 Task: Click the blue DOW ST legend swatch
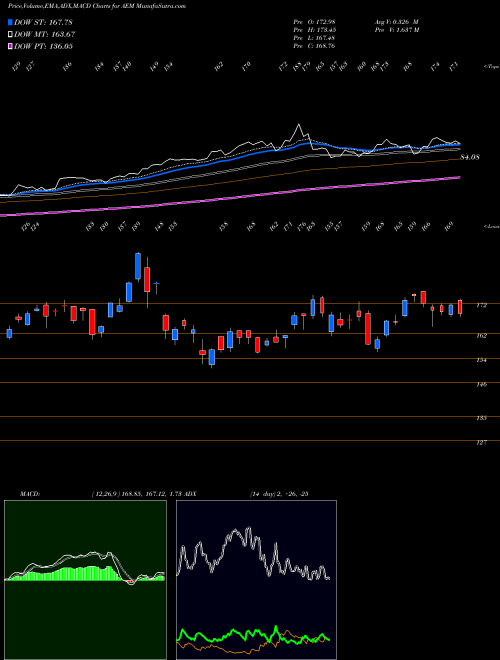coord(11,22)
